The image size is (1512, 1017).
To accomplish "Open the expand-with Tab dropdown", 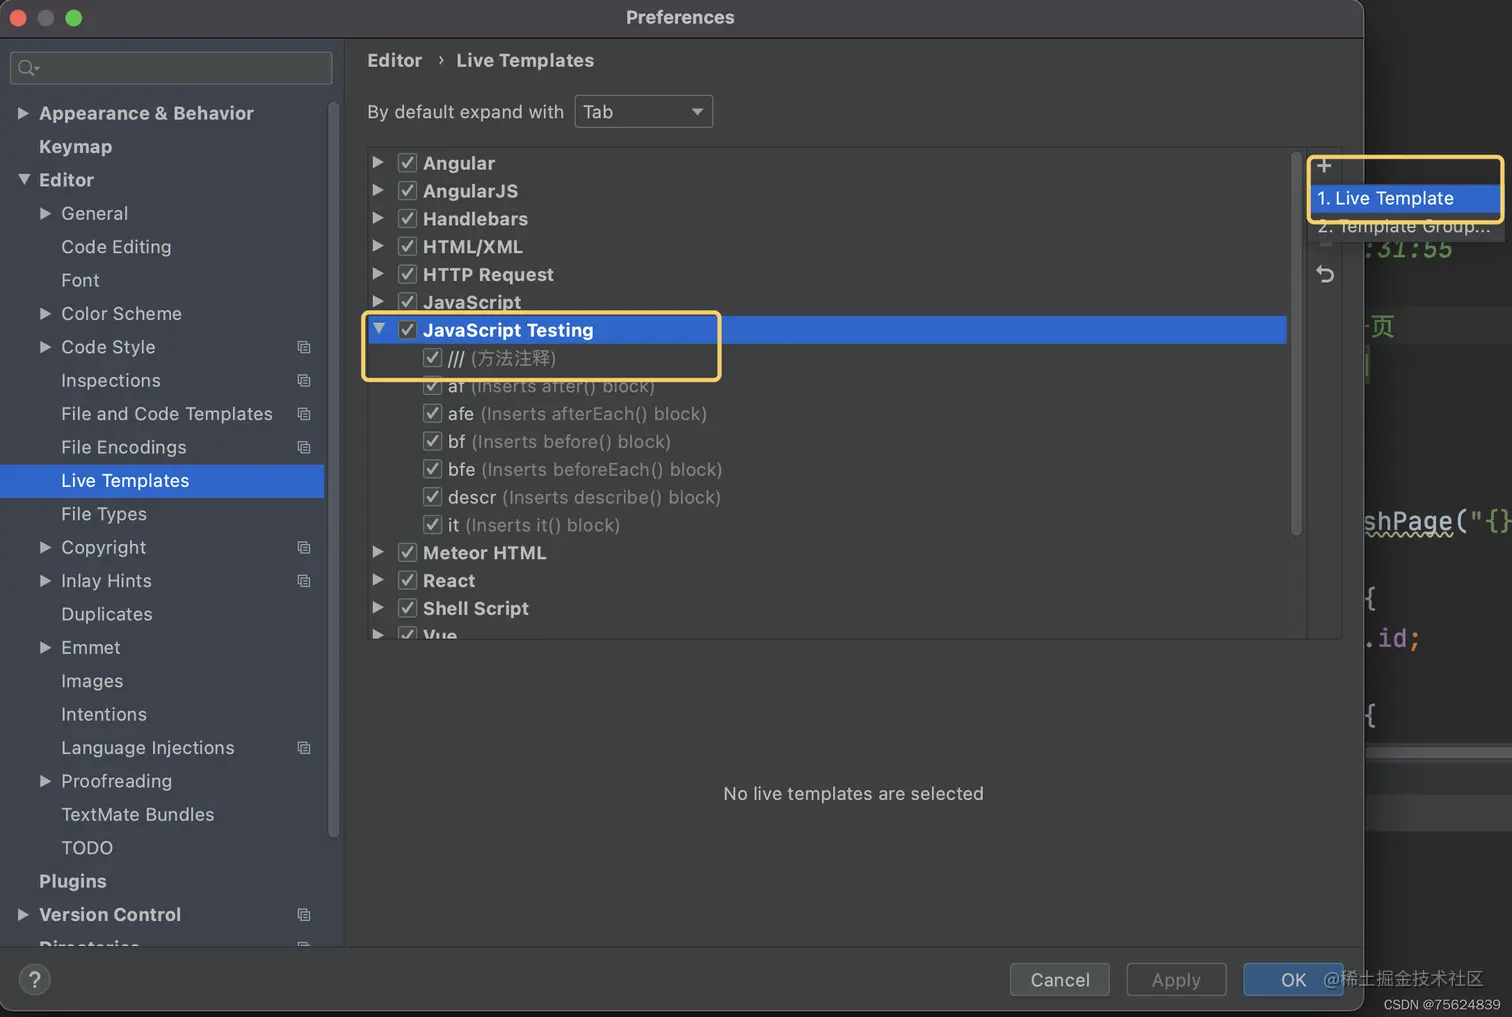I will pos(643,112).
